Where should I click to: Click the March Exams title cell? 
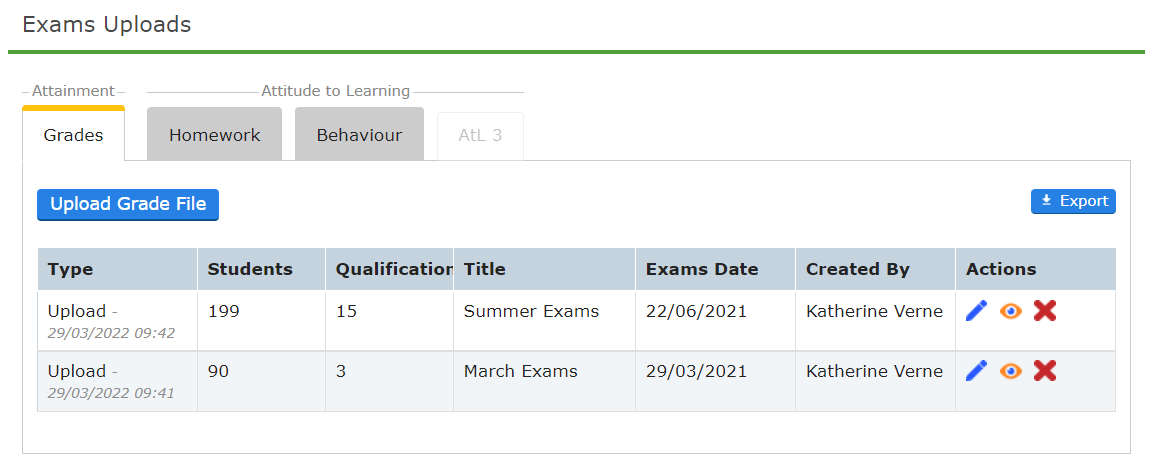[520, 371]
